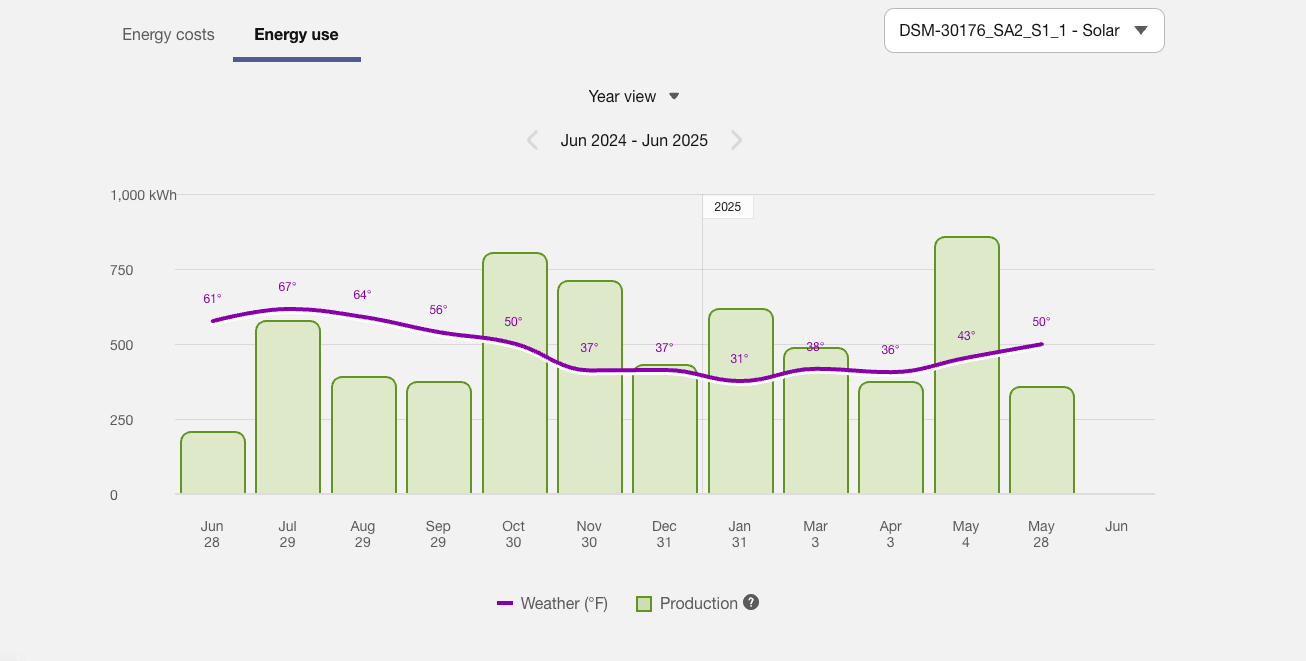The image size is (1306, 661).
Task: Click the 61° temperature label
Action: click(212, 297)
